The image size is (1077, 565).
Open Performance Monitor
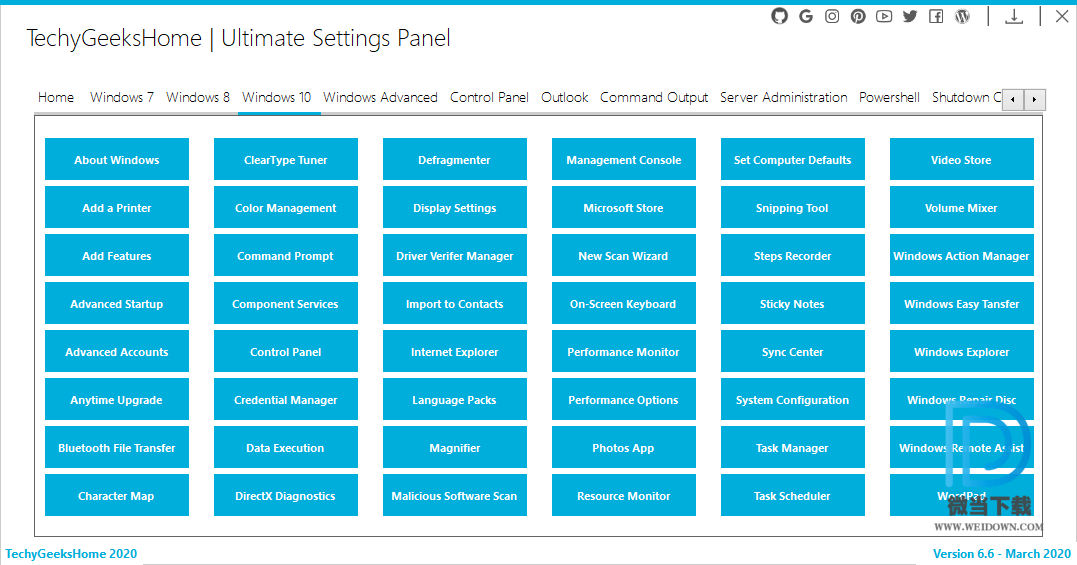tap(624, 351)
